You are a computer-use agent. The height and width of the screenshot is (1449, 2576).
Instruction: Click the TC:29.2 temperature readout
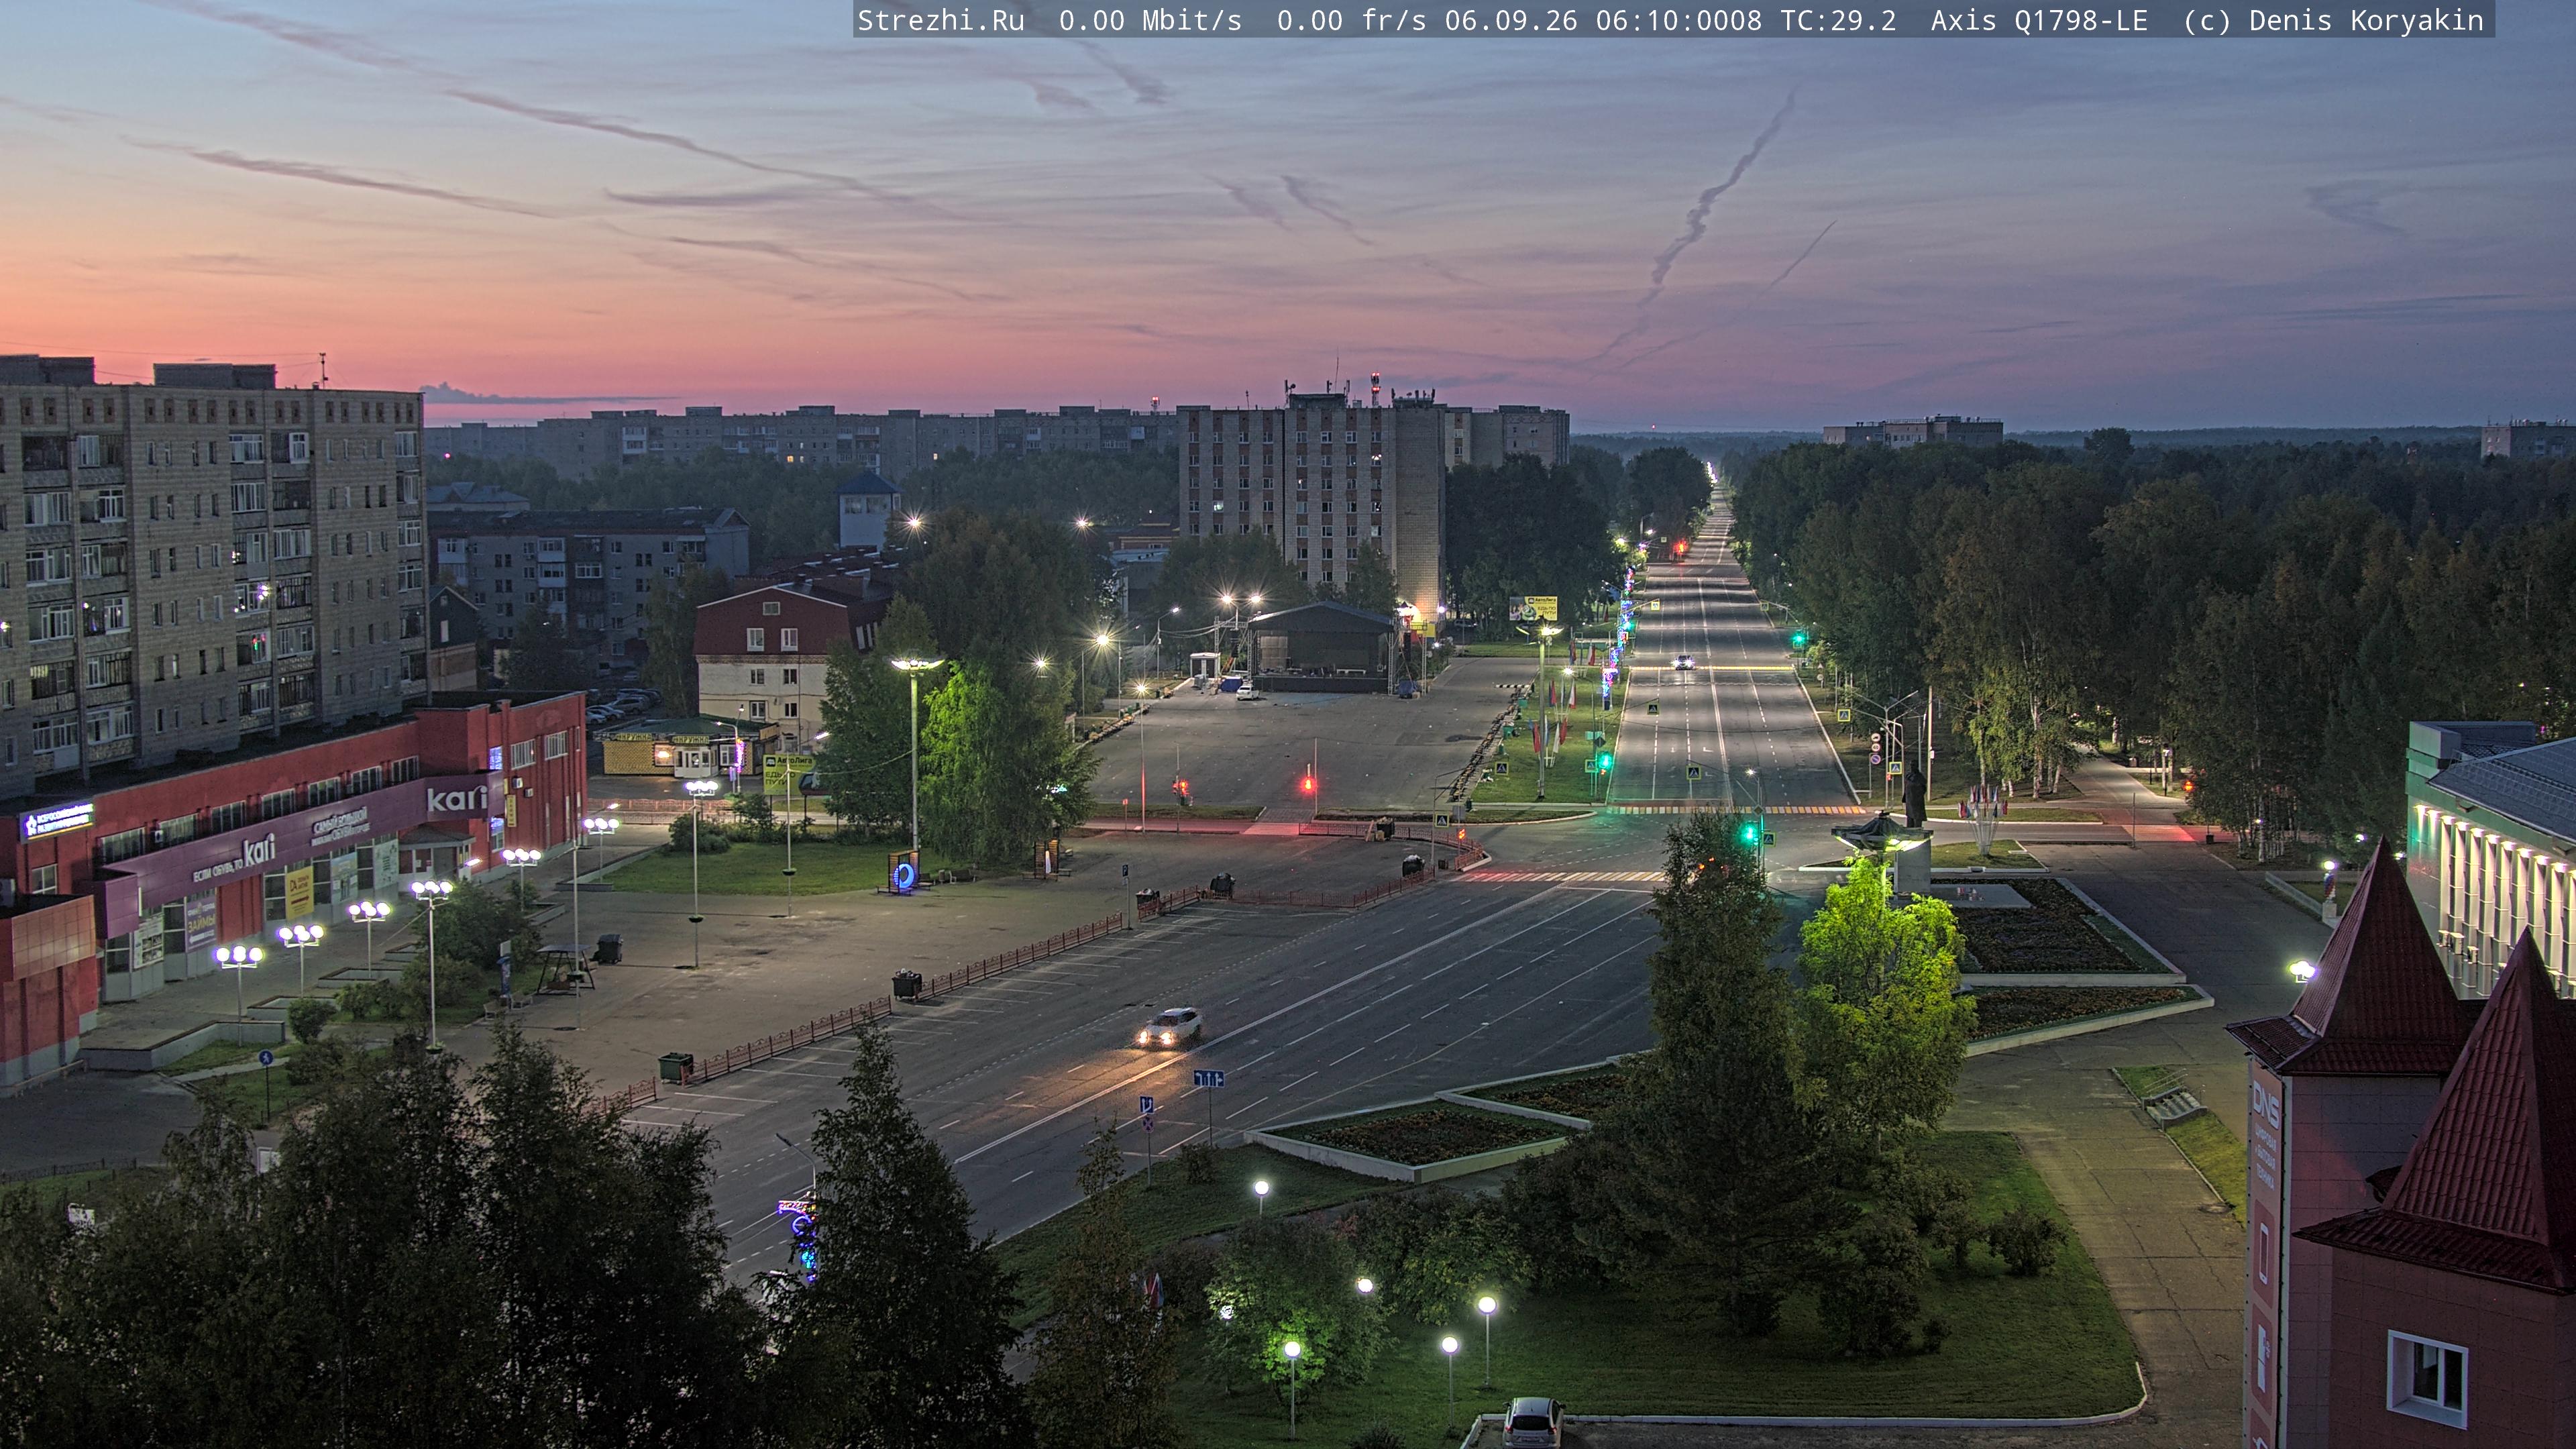(x=1838, y=20)
